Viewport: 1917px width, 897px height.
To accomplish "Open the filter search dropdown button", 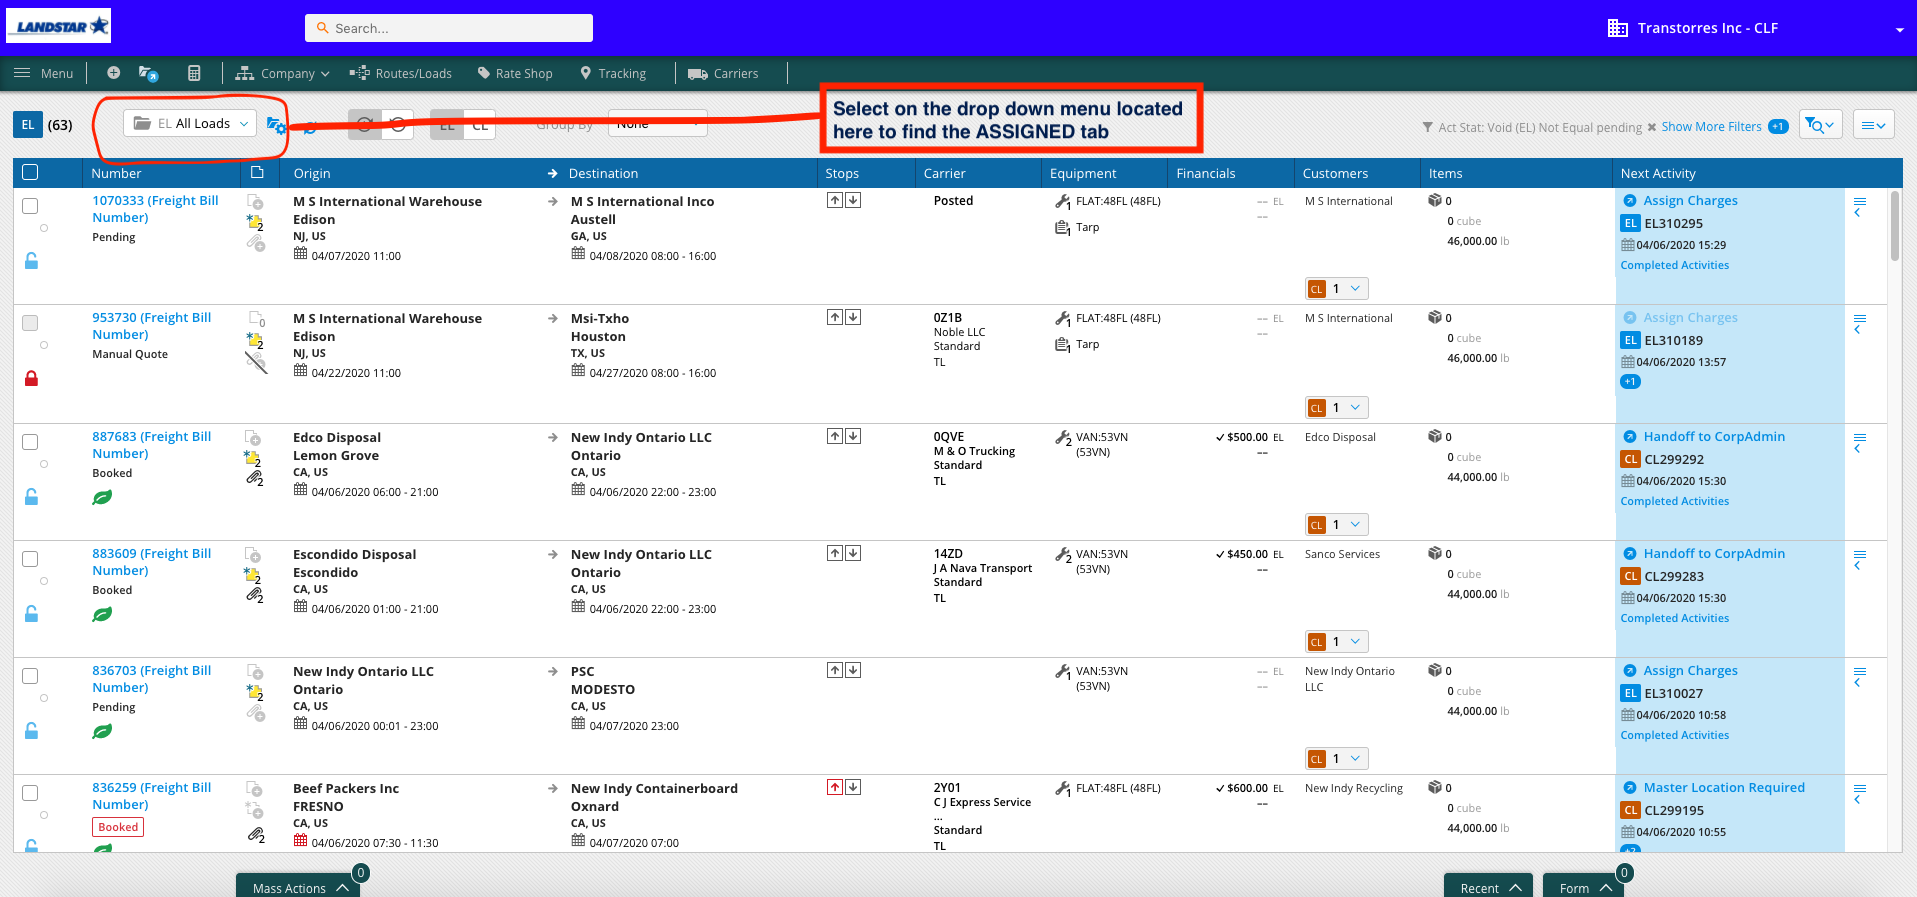I will point(1820,125).
